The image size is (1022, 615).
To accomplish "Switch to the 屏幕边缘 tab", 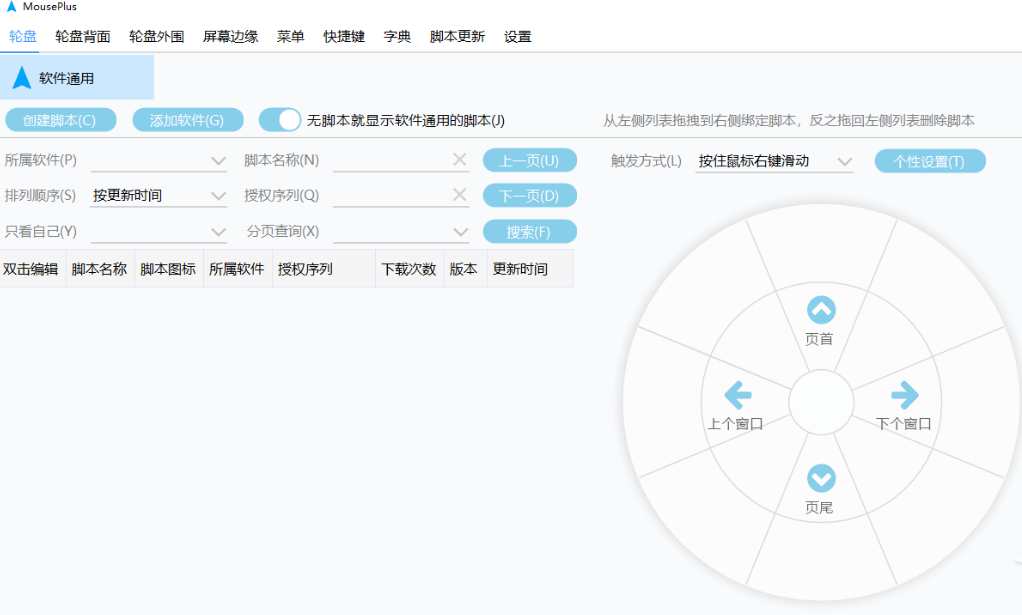I will pos(231,35).
